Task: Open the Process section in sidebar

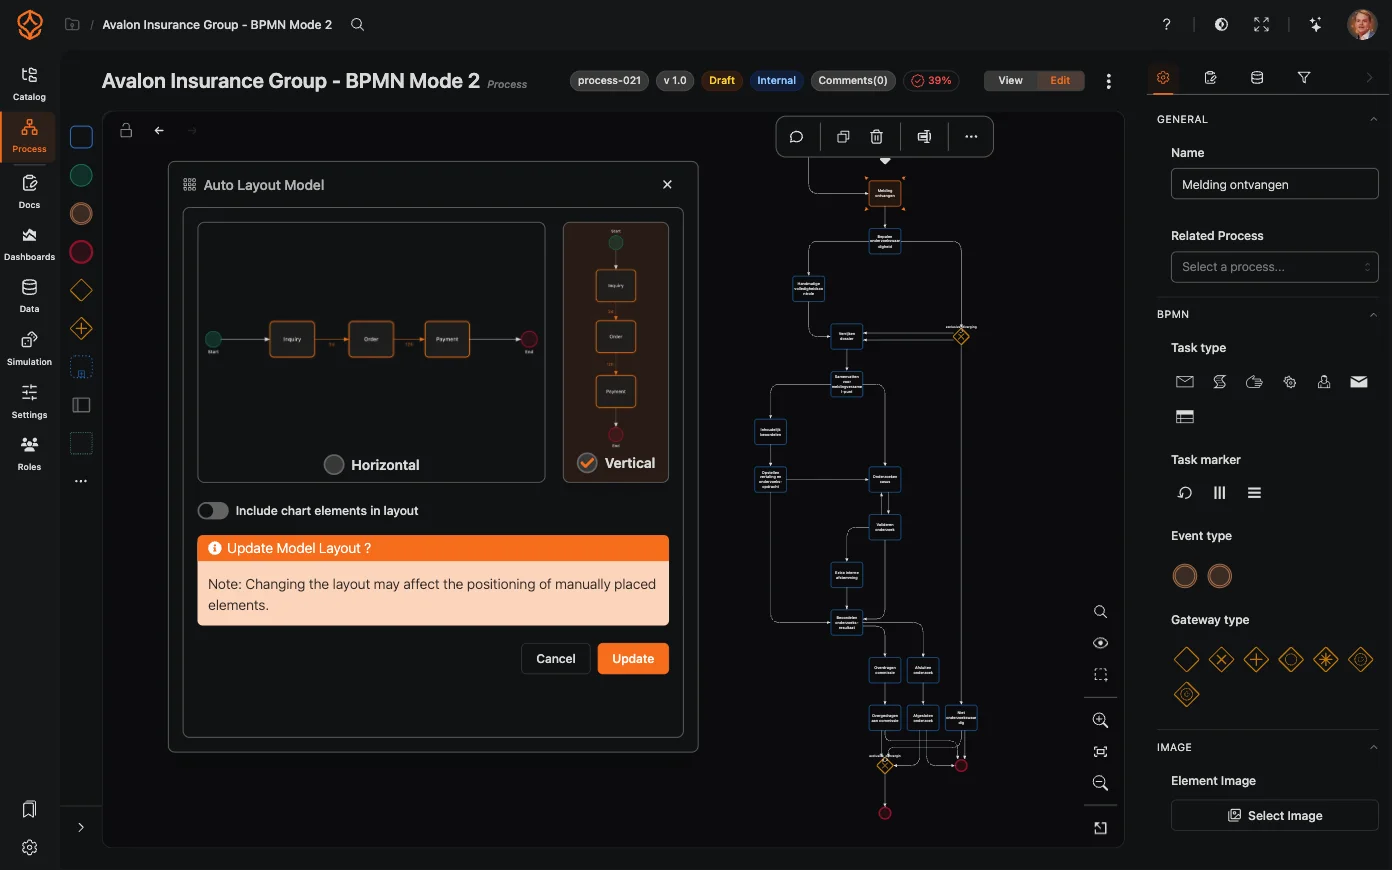Action: pos(29,137)
